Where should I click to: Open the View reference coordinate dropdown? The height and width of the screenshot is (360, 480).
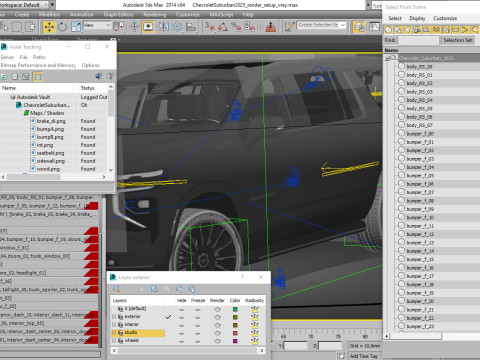[97, 25]
